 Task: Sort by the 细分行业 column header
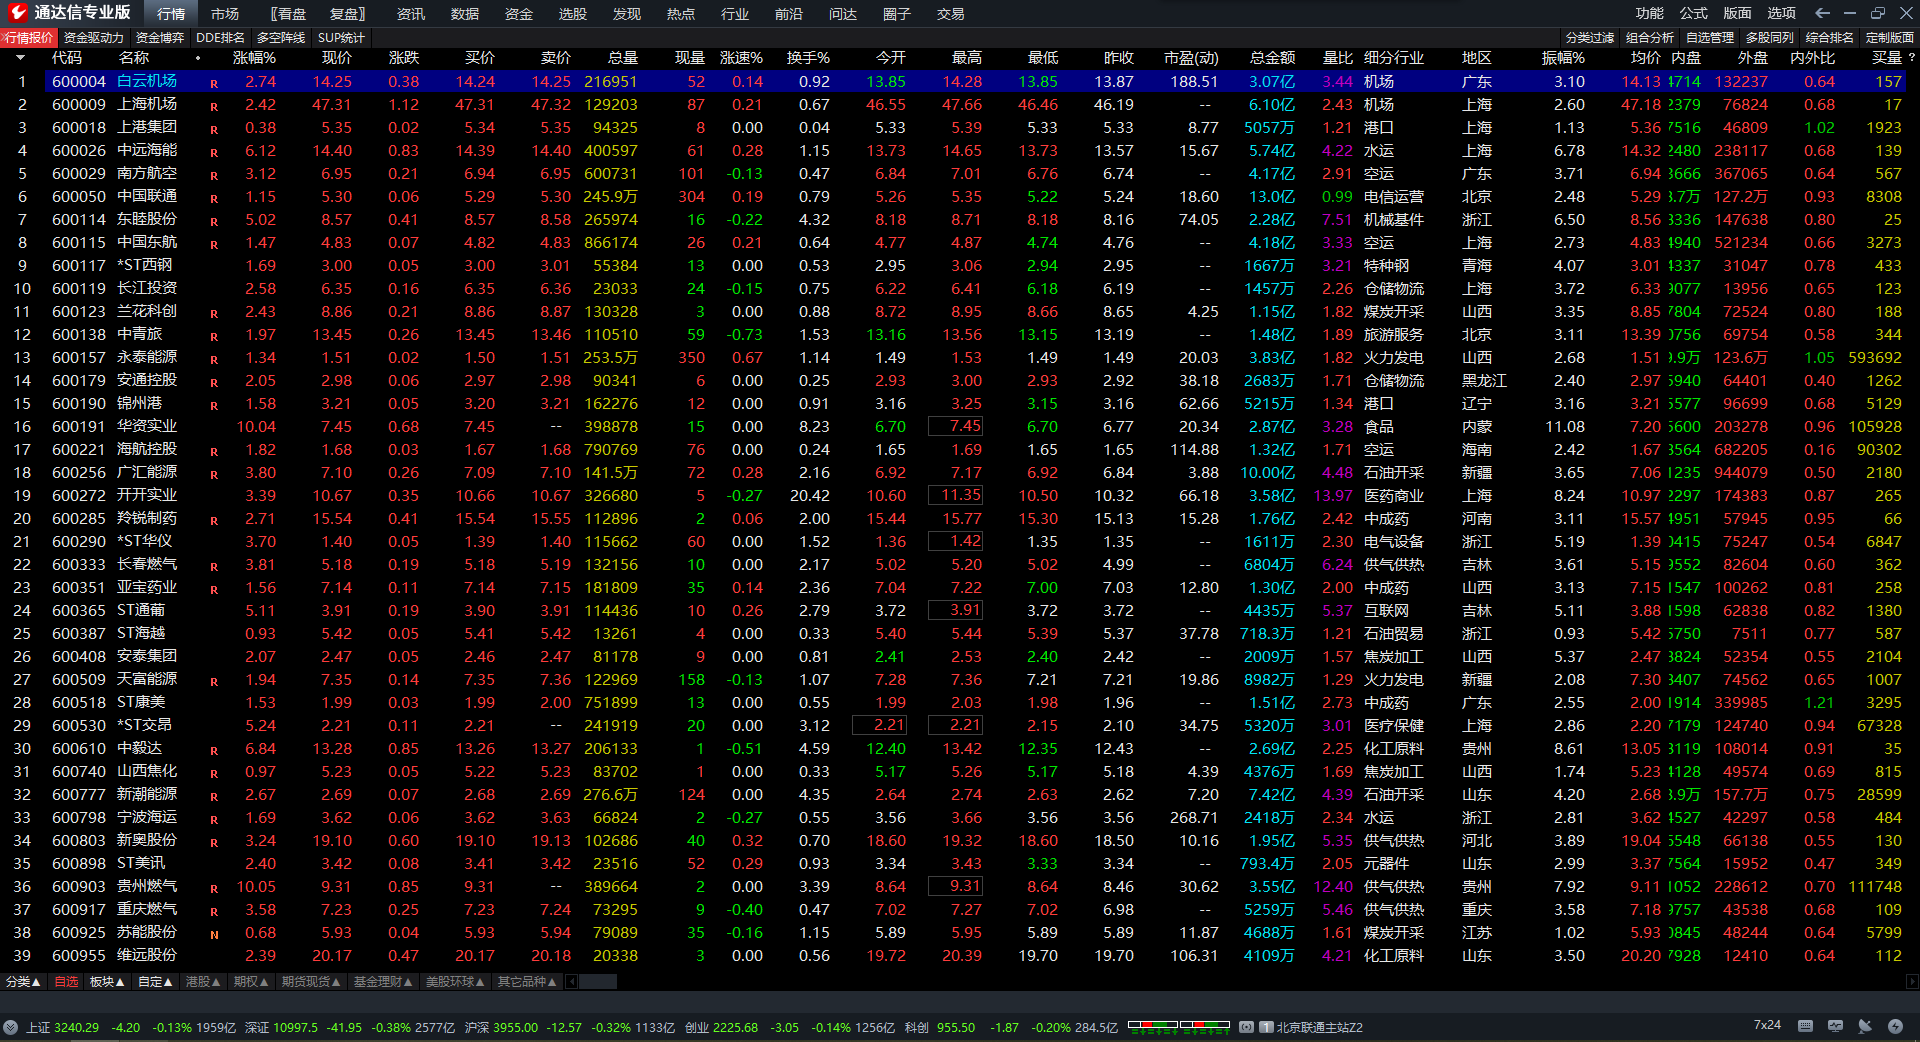[1394, 58]
